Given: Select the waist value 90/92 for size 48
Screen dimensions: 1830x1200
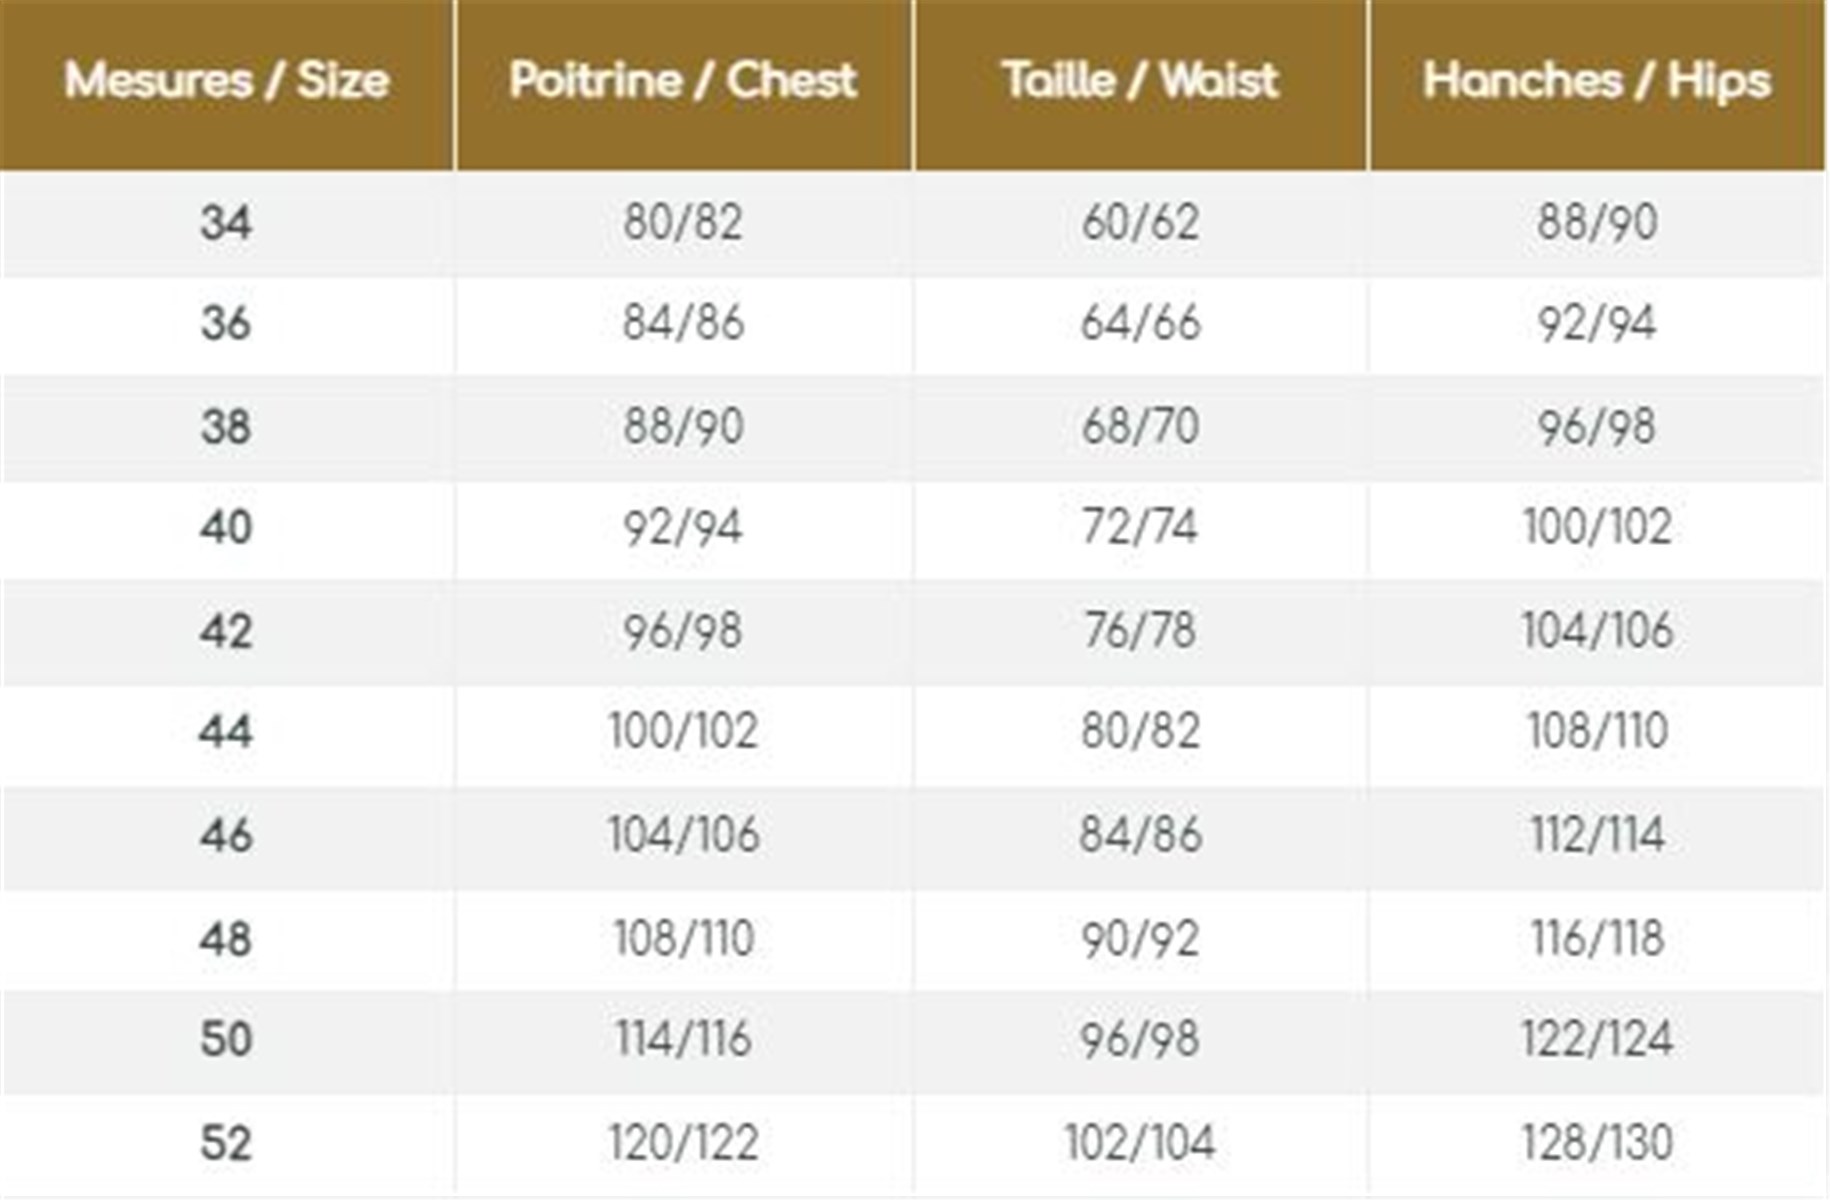Looking at the screenshot, I should point(1140,939).
